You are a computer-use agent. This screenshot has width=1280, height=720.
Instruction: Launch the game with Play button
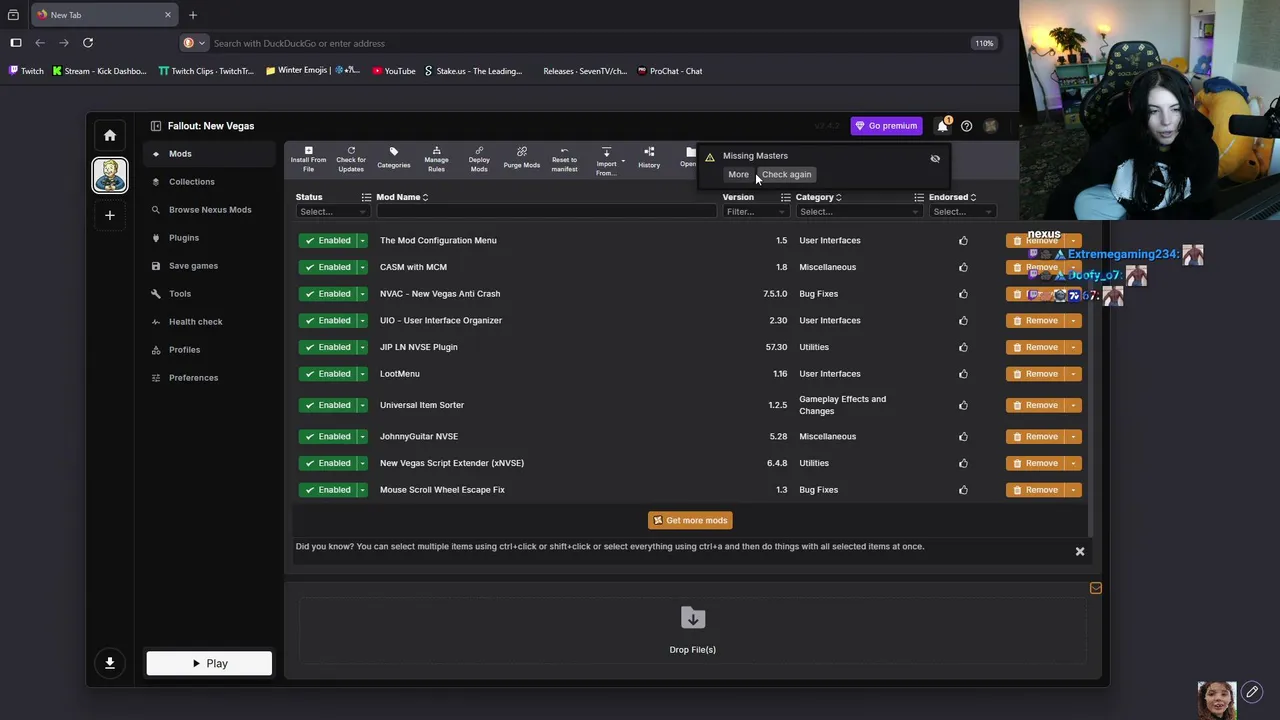click(x=209, y=663)
